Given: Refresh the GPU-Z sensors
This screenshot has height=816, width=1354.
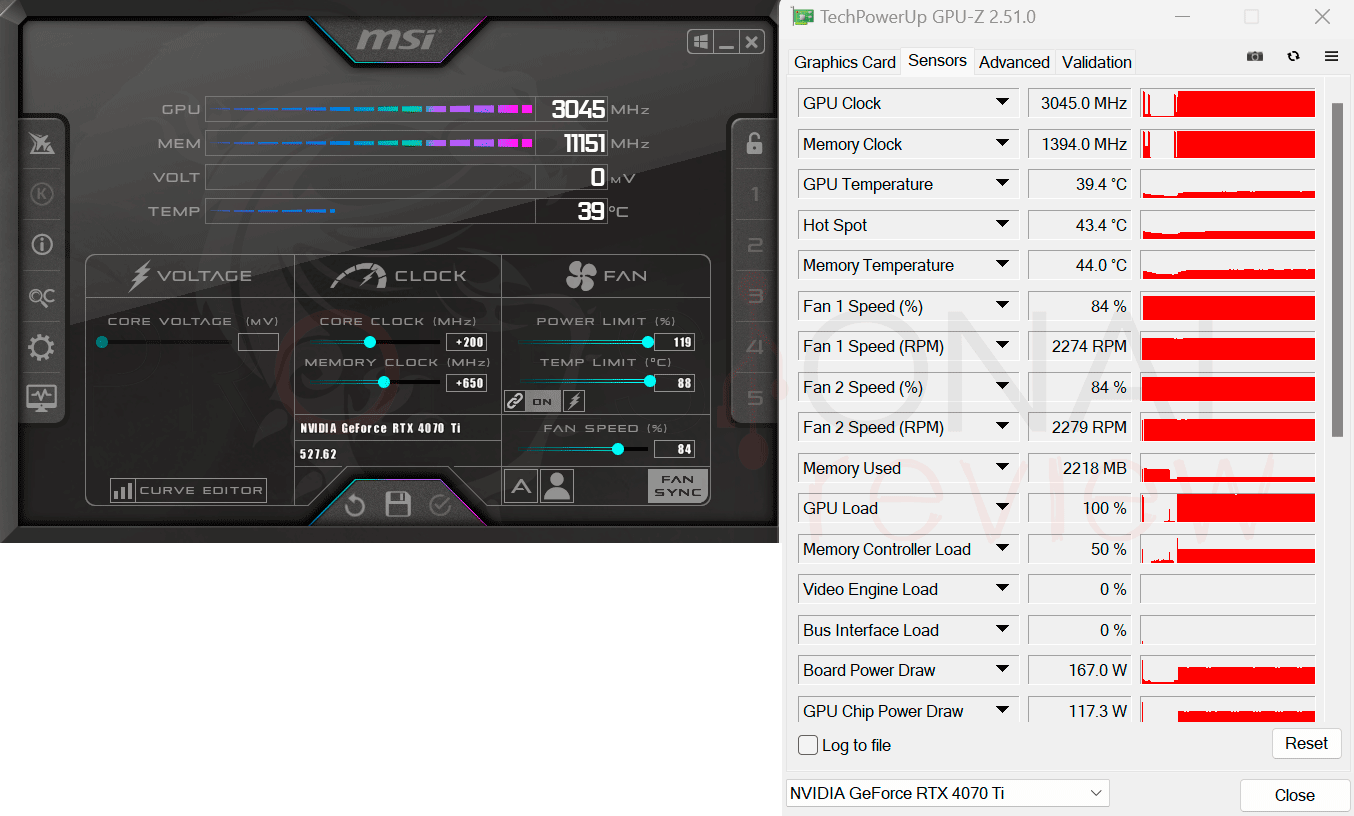Looking at the screenshot, I should (x=1293, y=57).
